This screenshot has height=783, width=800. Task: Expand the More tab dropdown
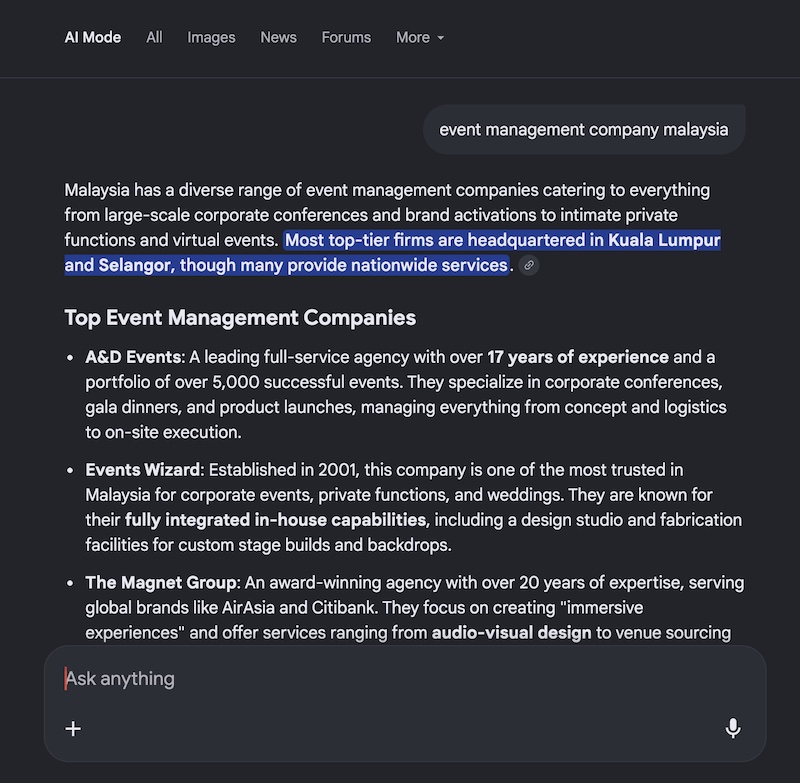click(419, 37)
